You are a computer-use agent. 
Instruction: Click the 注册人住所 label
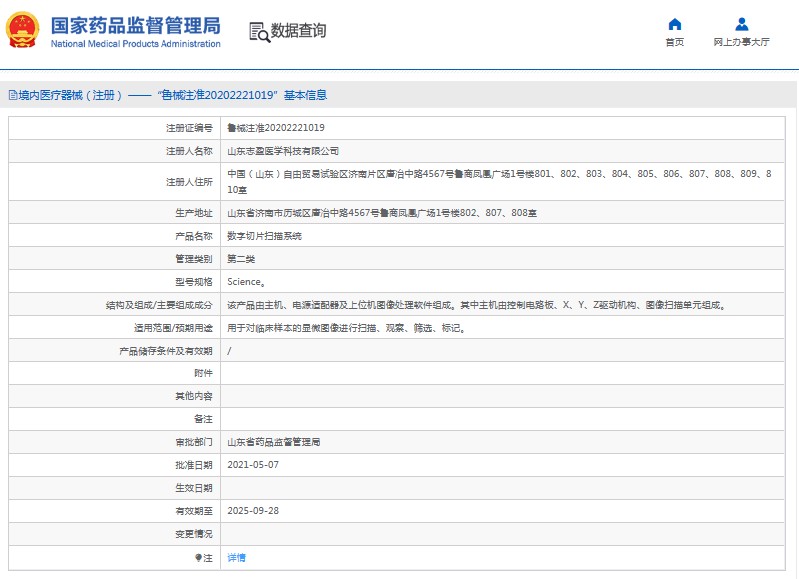[189, 182]
